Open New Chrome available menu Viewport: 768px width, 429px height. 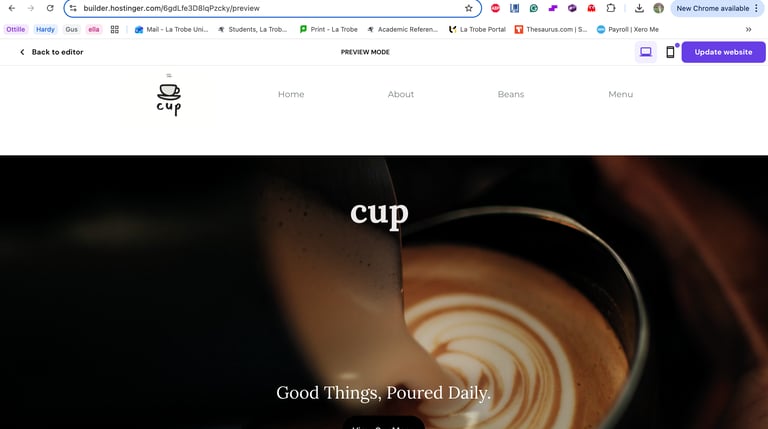click(717, 8)
